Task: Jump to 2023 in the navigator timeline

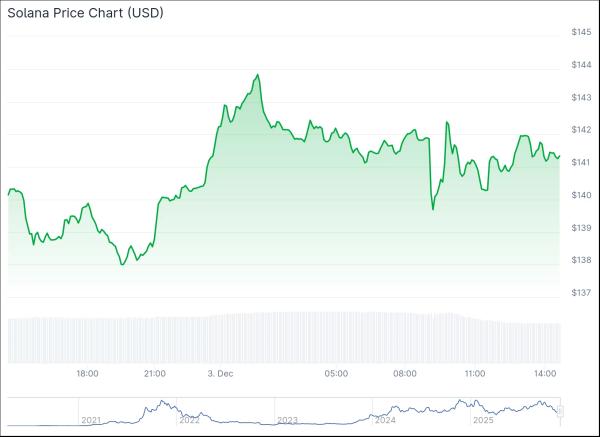Action: 287,420
